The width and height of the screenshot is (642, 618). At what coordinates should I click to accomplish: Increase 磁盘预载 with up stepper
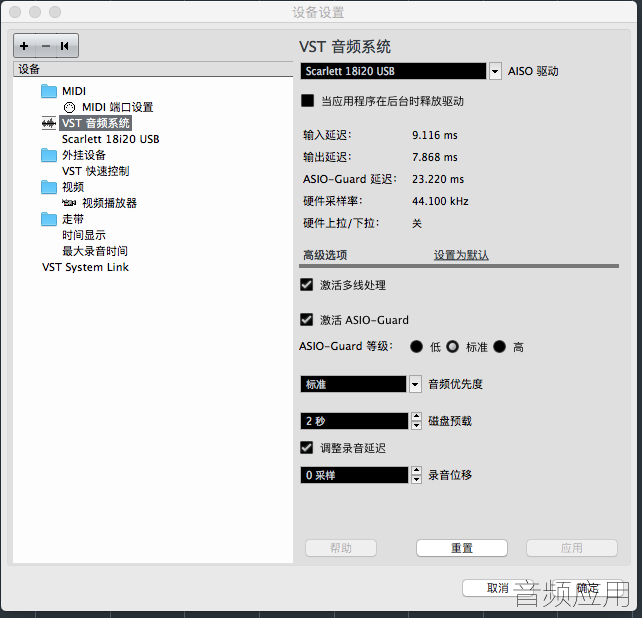[416, 417]
